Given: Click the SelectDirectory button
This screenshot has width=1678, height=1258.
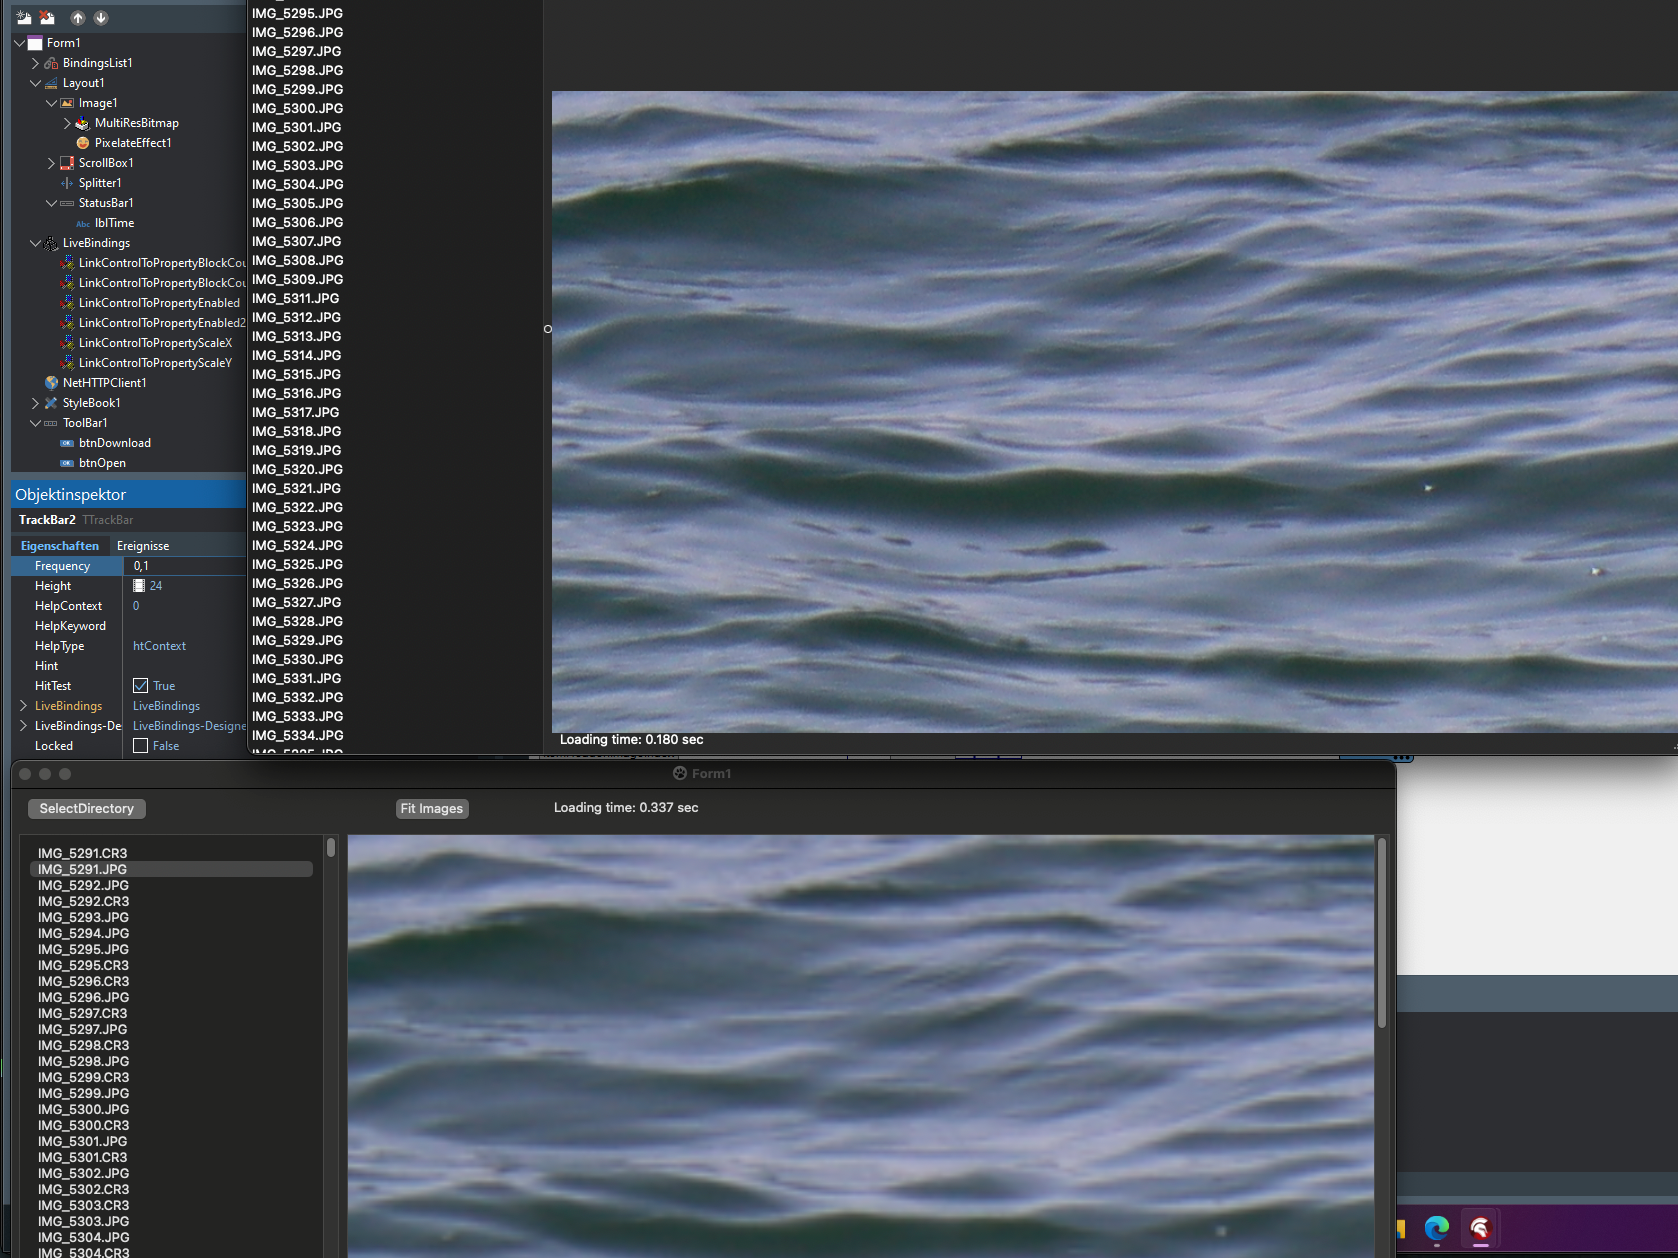Looking at the screenshot, I should 86,808.
